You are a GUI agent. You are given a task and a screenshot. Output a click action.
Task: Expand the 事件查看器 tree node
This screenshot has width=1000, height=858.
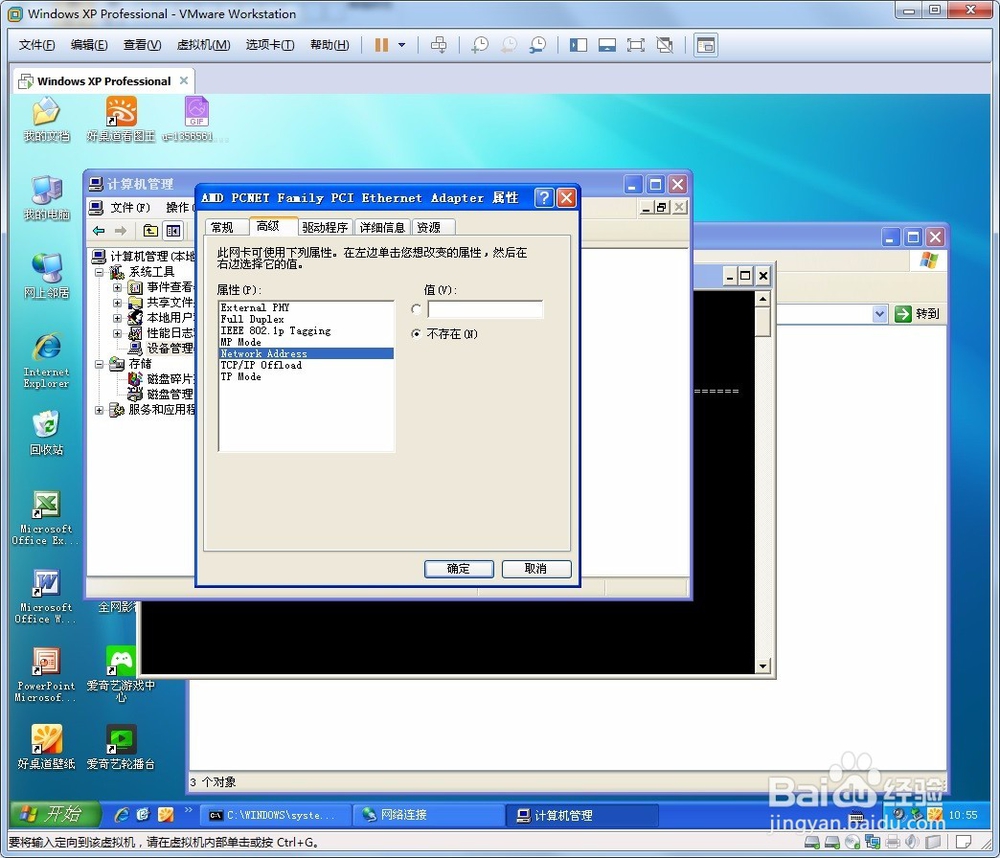click(117, 287)
